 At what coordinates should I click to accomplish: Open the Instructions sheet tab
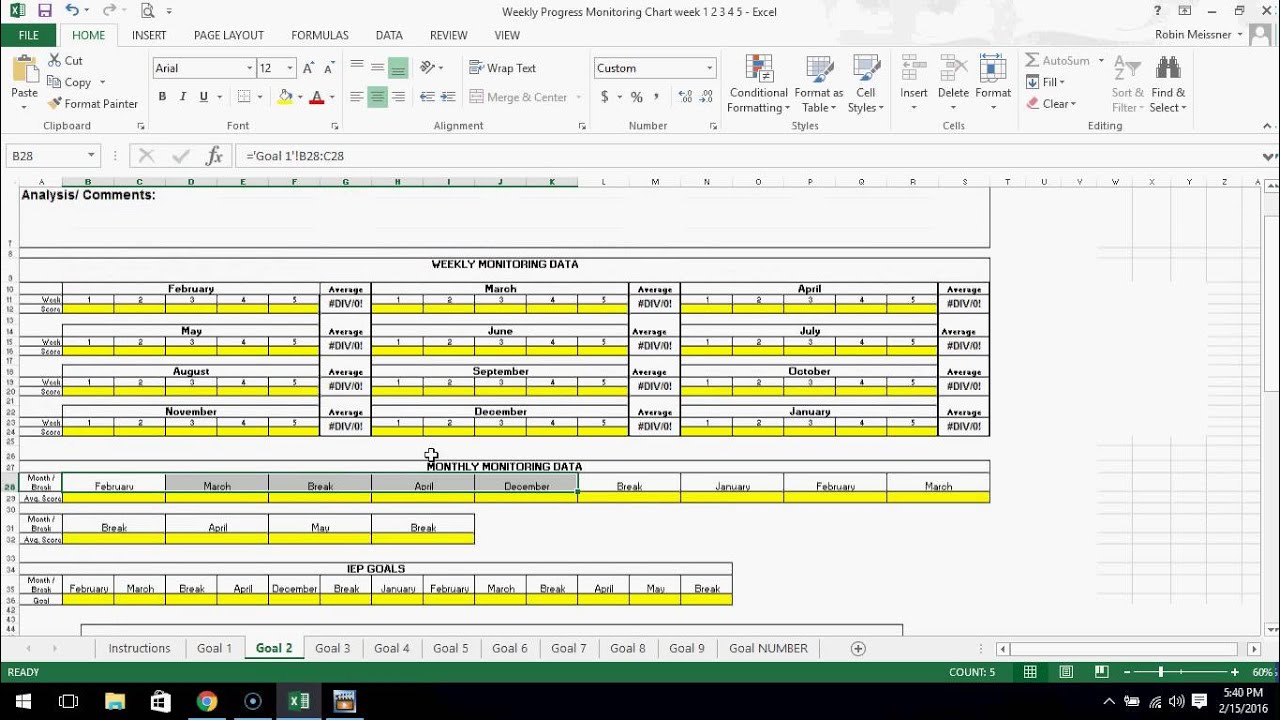(139, 648)
